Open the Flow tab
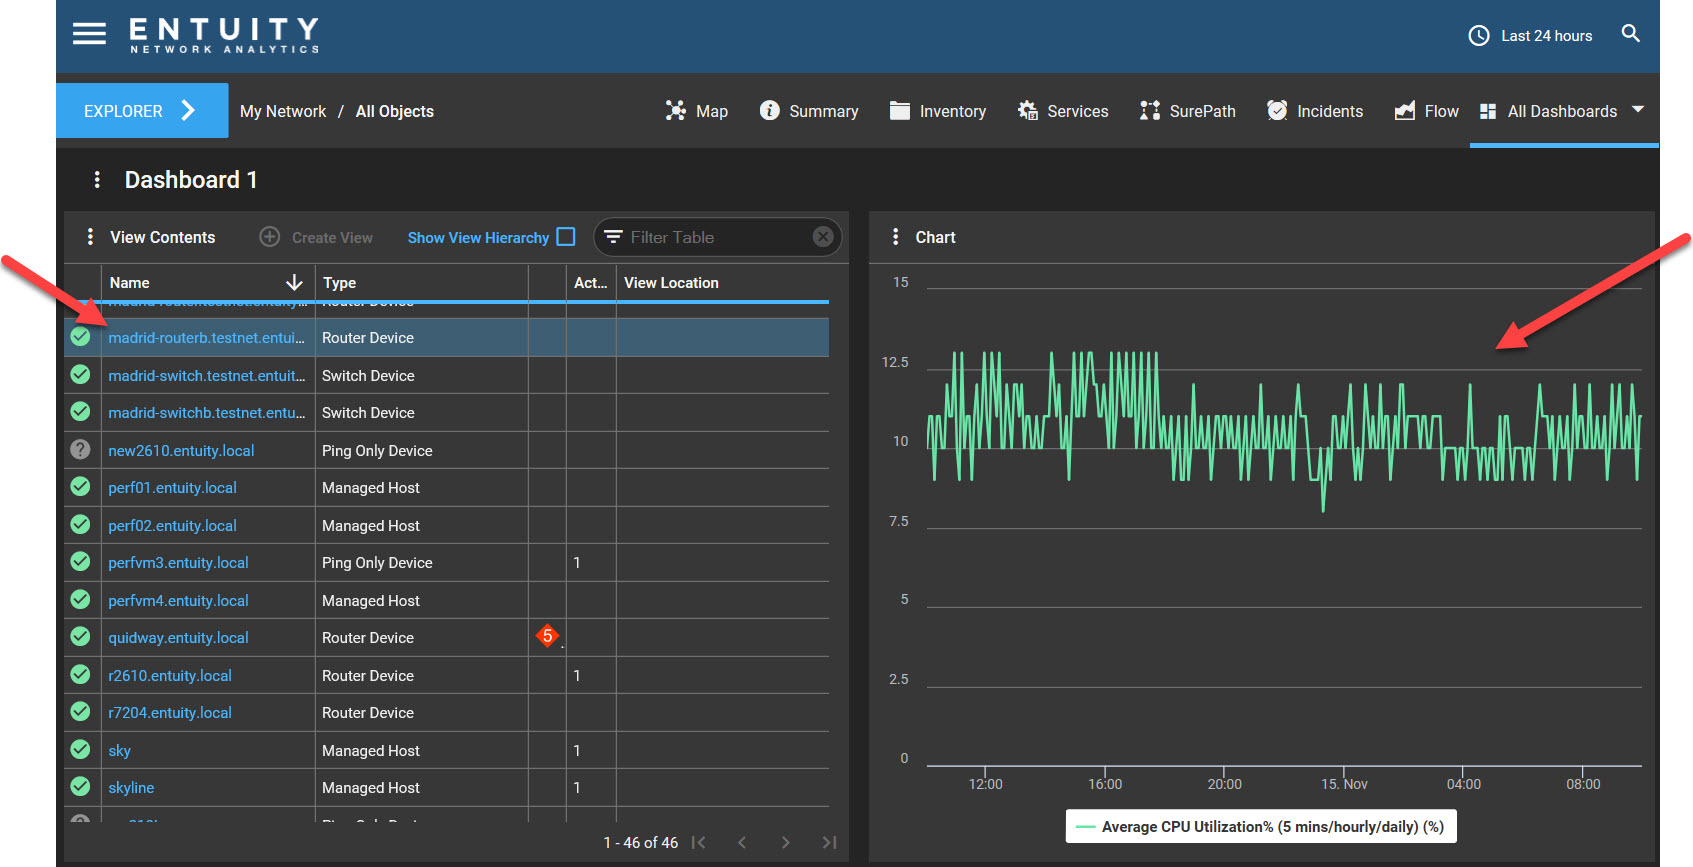Image resolution: width=1693 pixels, height=867 pixels. pyautogui.click(x=1427, y=111)
